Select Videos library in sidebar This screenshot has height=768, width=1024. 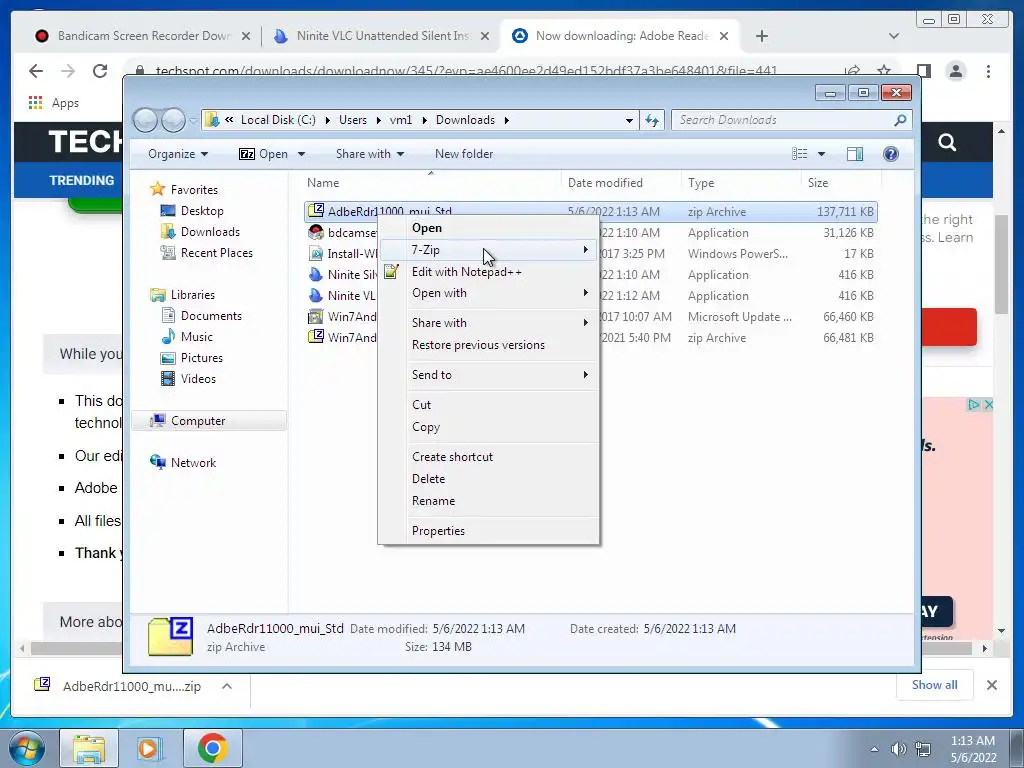(x=198, y=379)
